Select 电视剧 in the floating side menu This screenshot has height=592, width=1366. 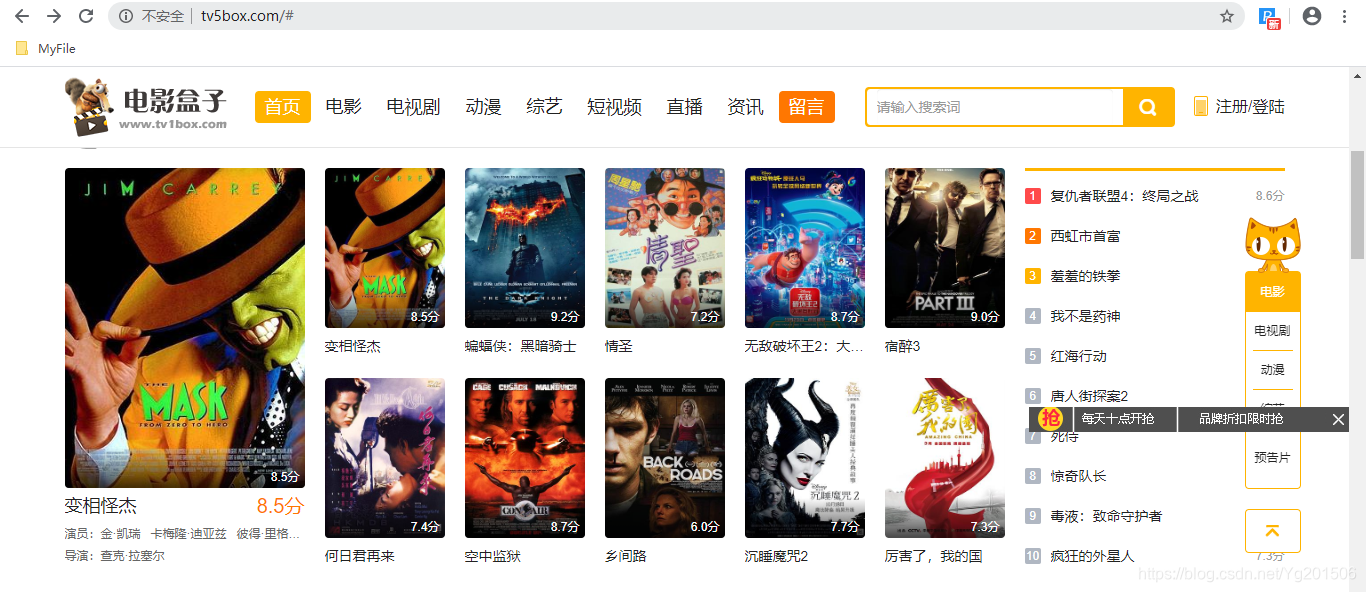1272,331
